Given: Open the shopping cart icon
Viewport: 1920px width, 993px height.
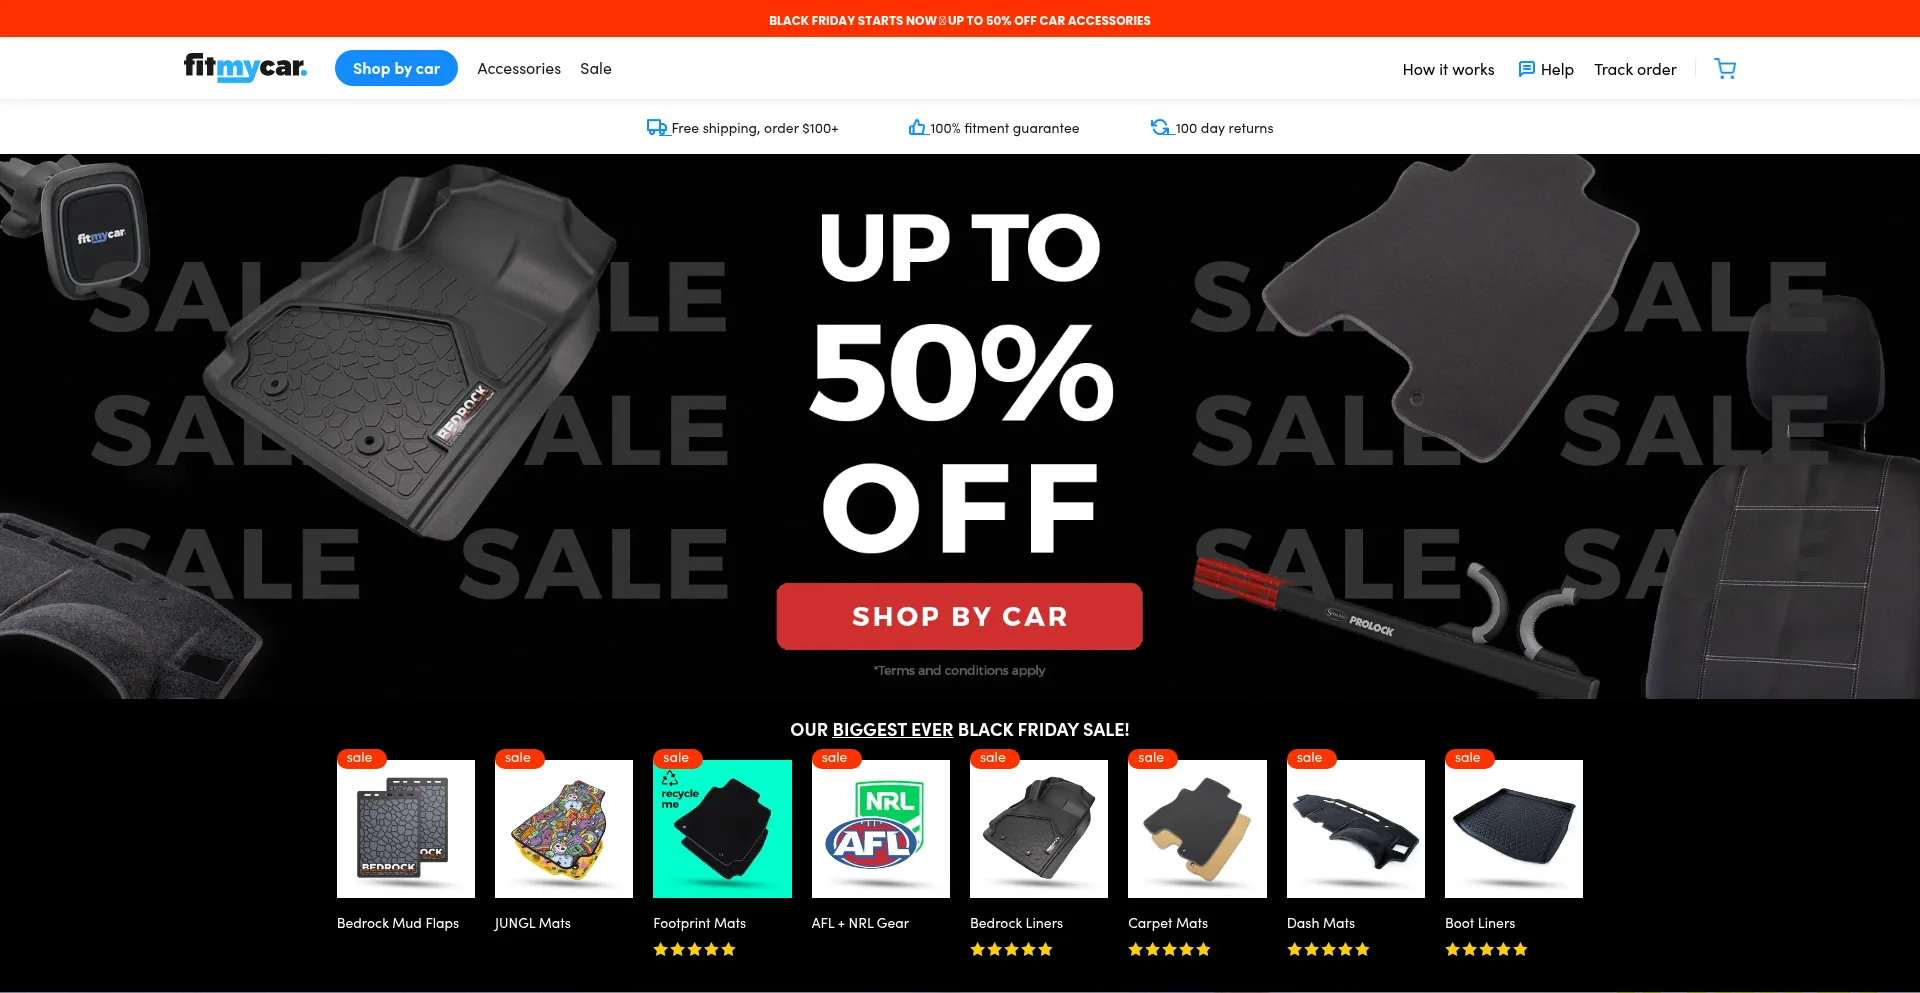Looking at the screenshot, I should [1725, 69].
